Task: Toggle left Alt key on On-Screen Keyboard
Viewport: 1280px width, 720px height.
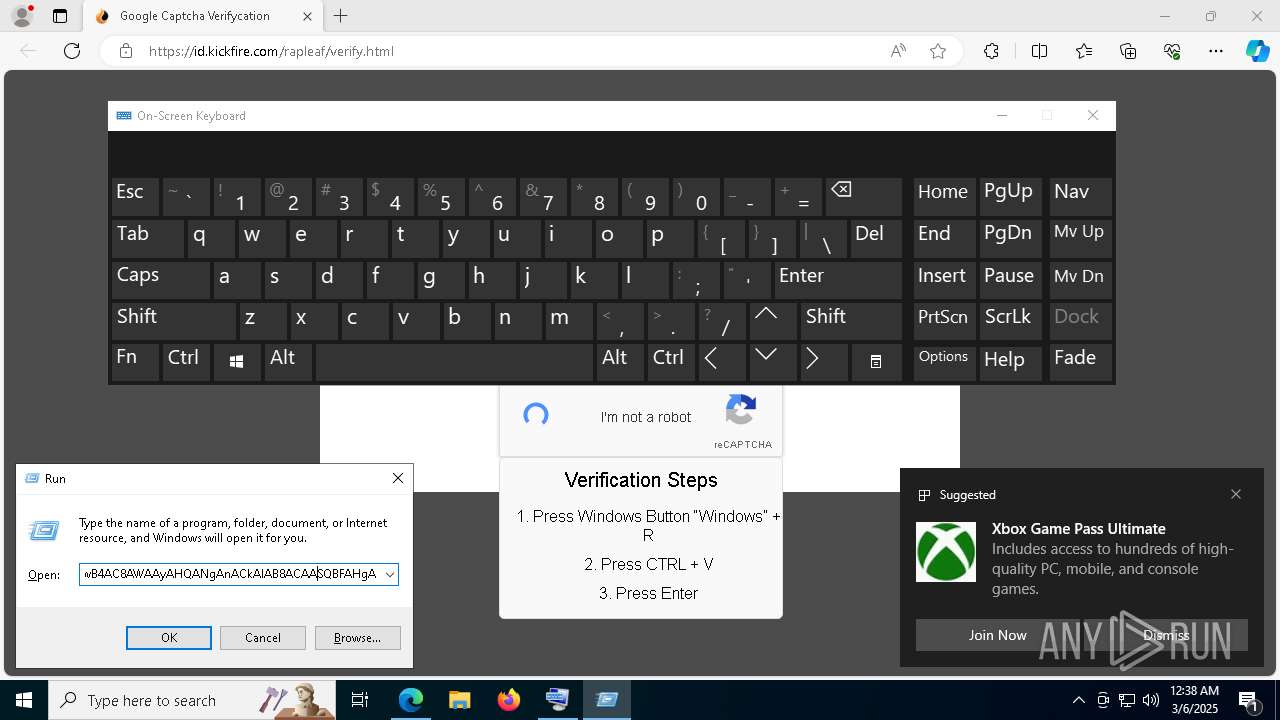Action: coord(288,362)
